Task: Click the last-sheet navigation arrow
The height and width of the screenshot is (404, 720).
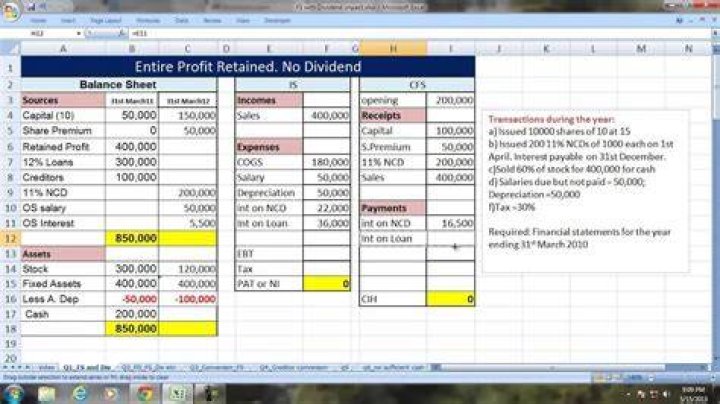Action: click(27, 368)
